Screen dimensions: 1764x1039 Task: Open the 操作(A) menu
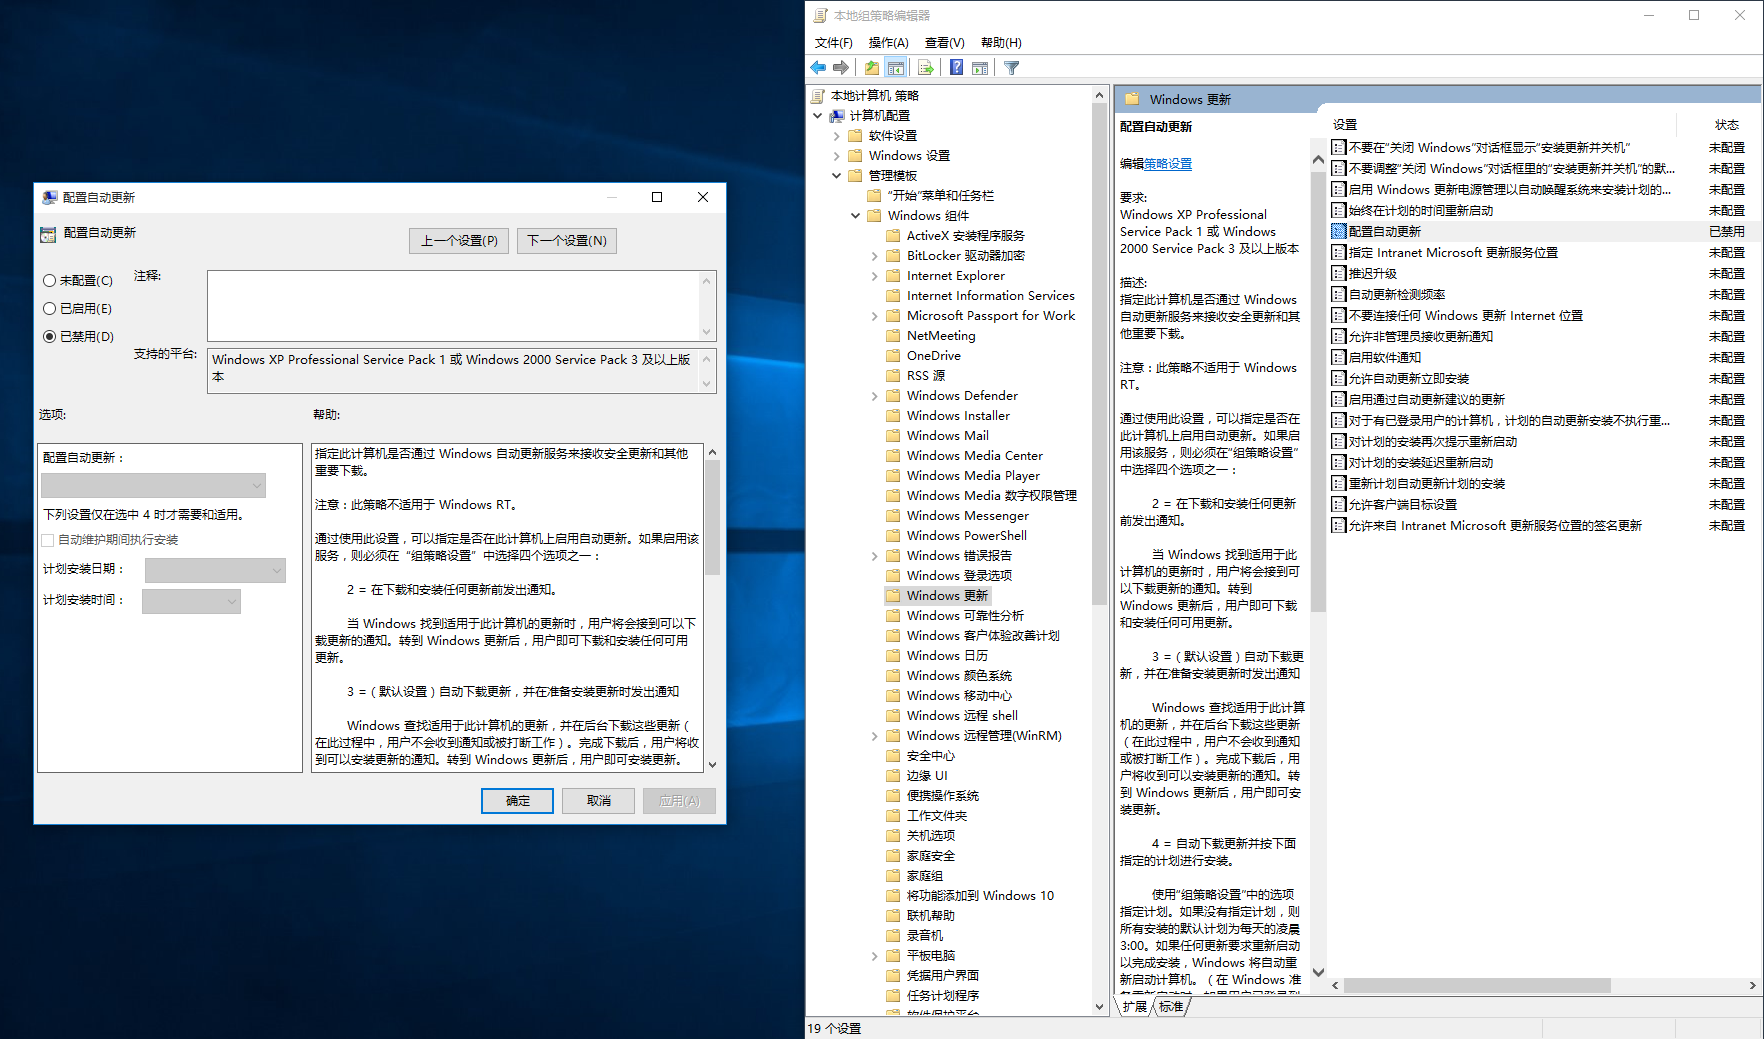888,42
